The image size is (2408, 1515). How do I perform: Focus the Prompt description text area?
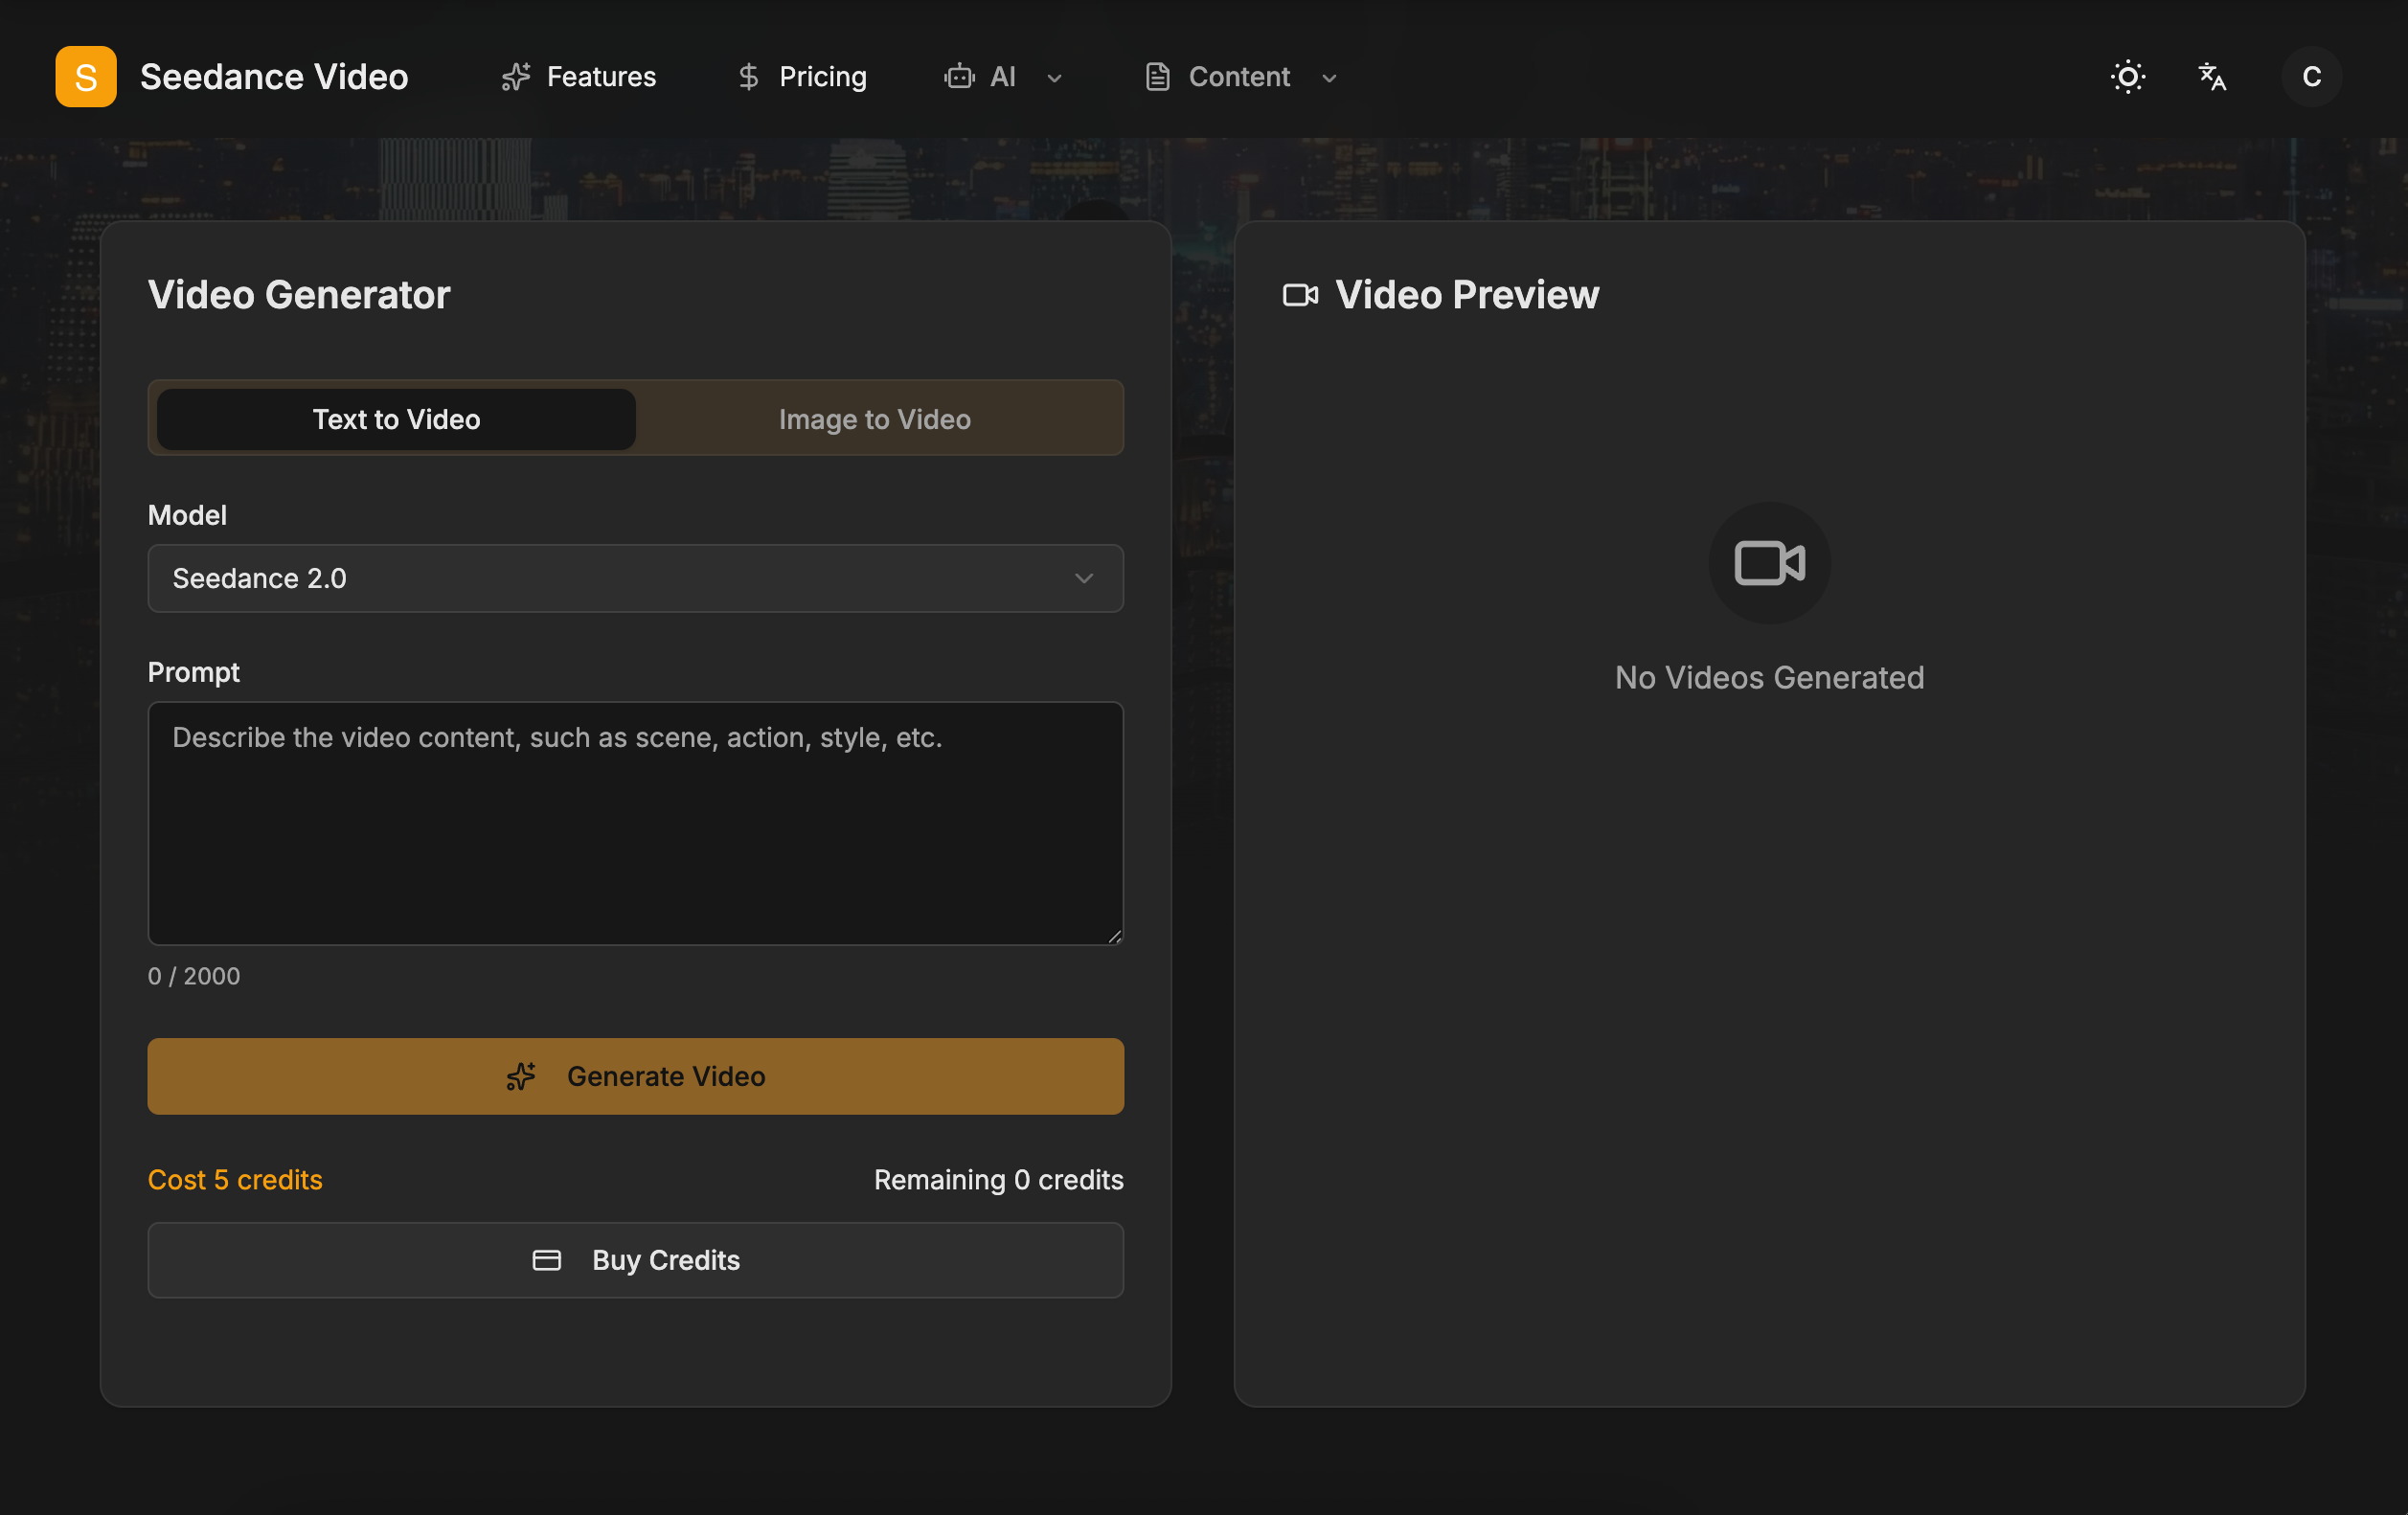[x=635, y=822]
